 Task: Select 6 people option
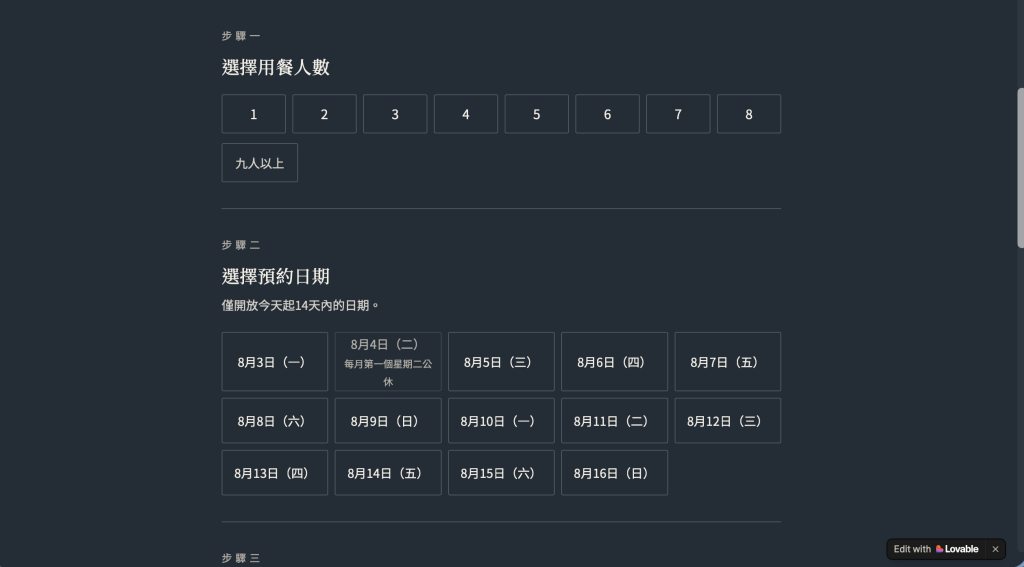pos(607,114)
